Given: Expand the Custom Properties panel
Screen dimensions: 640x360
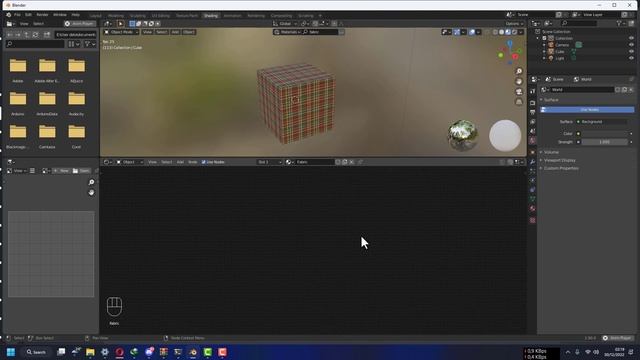Looking at the screenshot, I should coord(561,168).
